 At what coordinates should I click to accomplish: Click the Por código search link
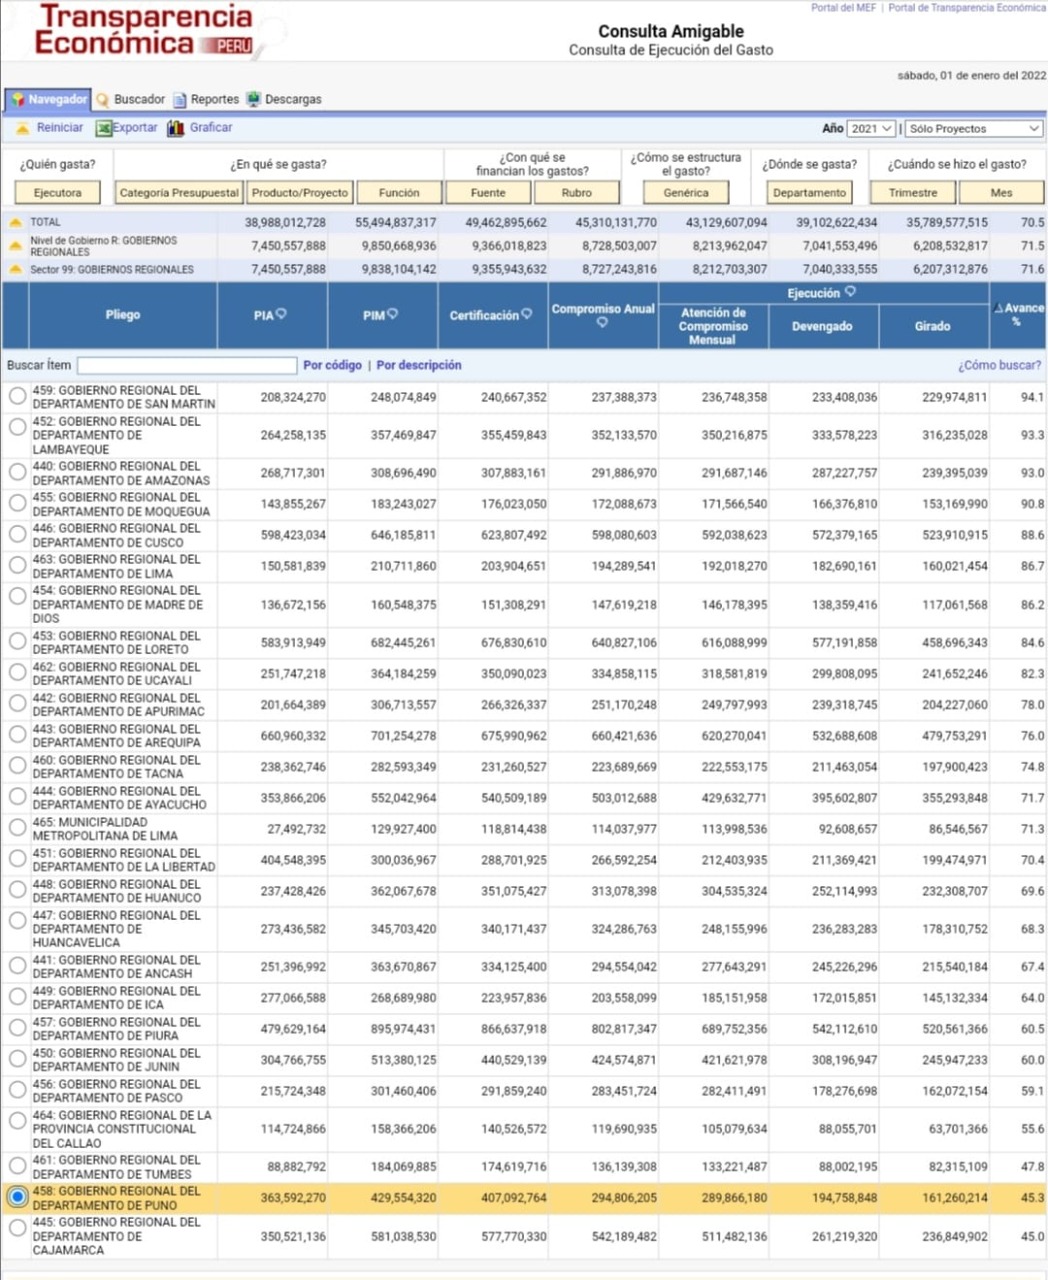click(x=332, y=366)
